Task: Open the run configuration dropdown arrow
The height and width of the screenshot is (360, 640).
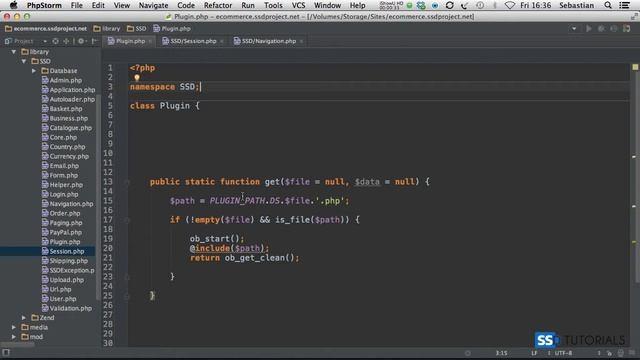Action: tap(574, 29)
